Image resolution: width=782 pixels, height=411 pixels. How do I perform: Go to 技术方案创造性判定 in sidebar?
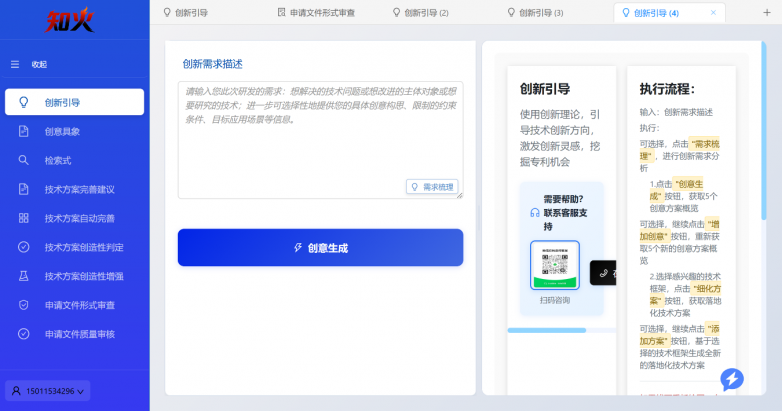tap(83, 247)
